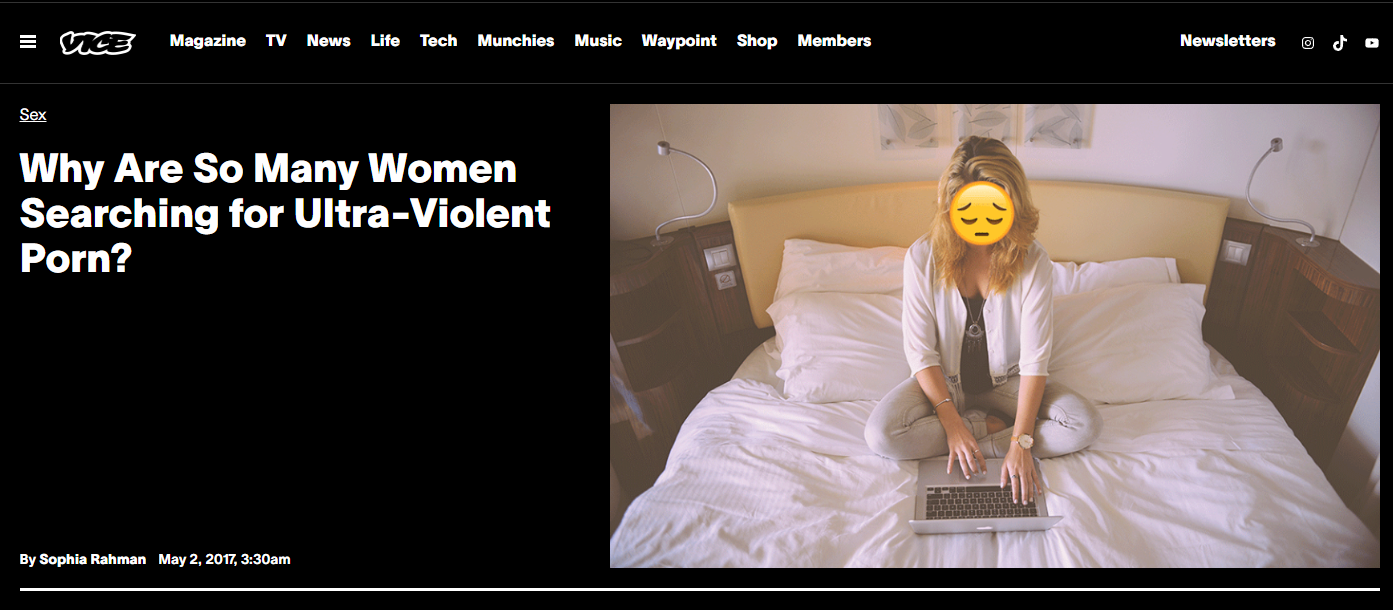This screenshot has height=610, width=1393.
Task: Visit the Shop link
Action: [x=757, y=41]
